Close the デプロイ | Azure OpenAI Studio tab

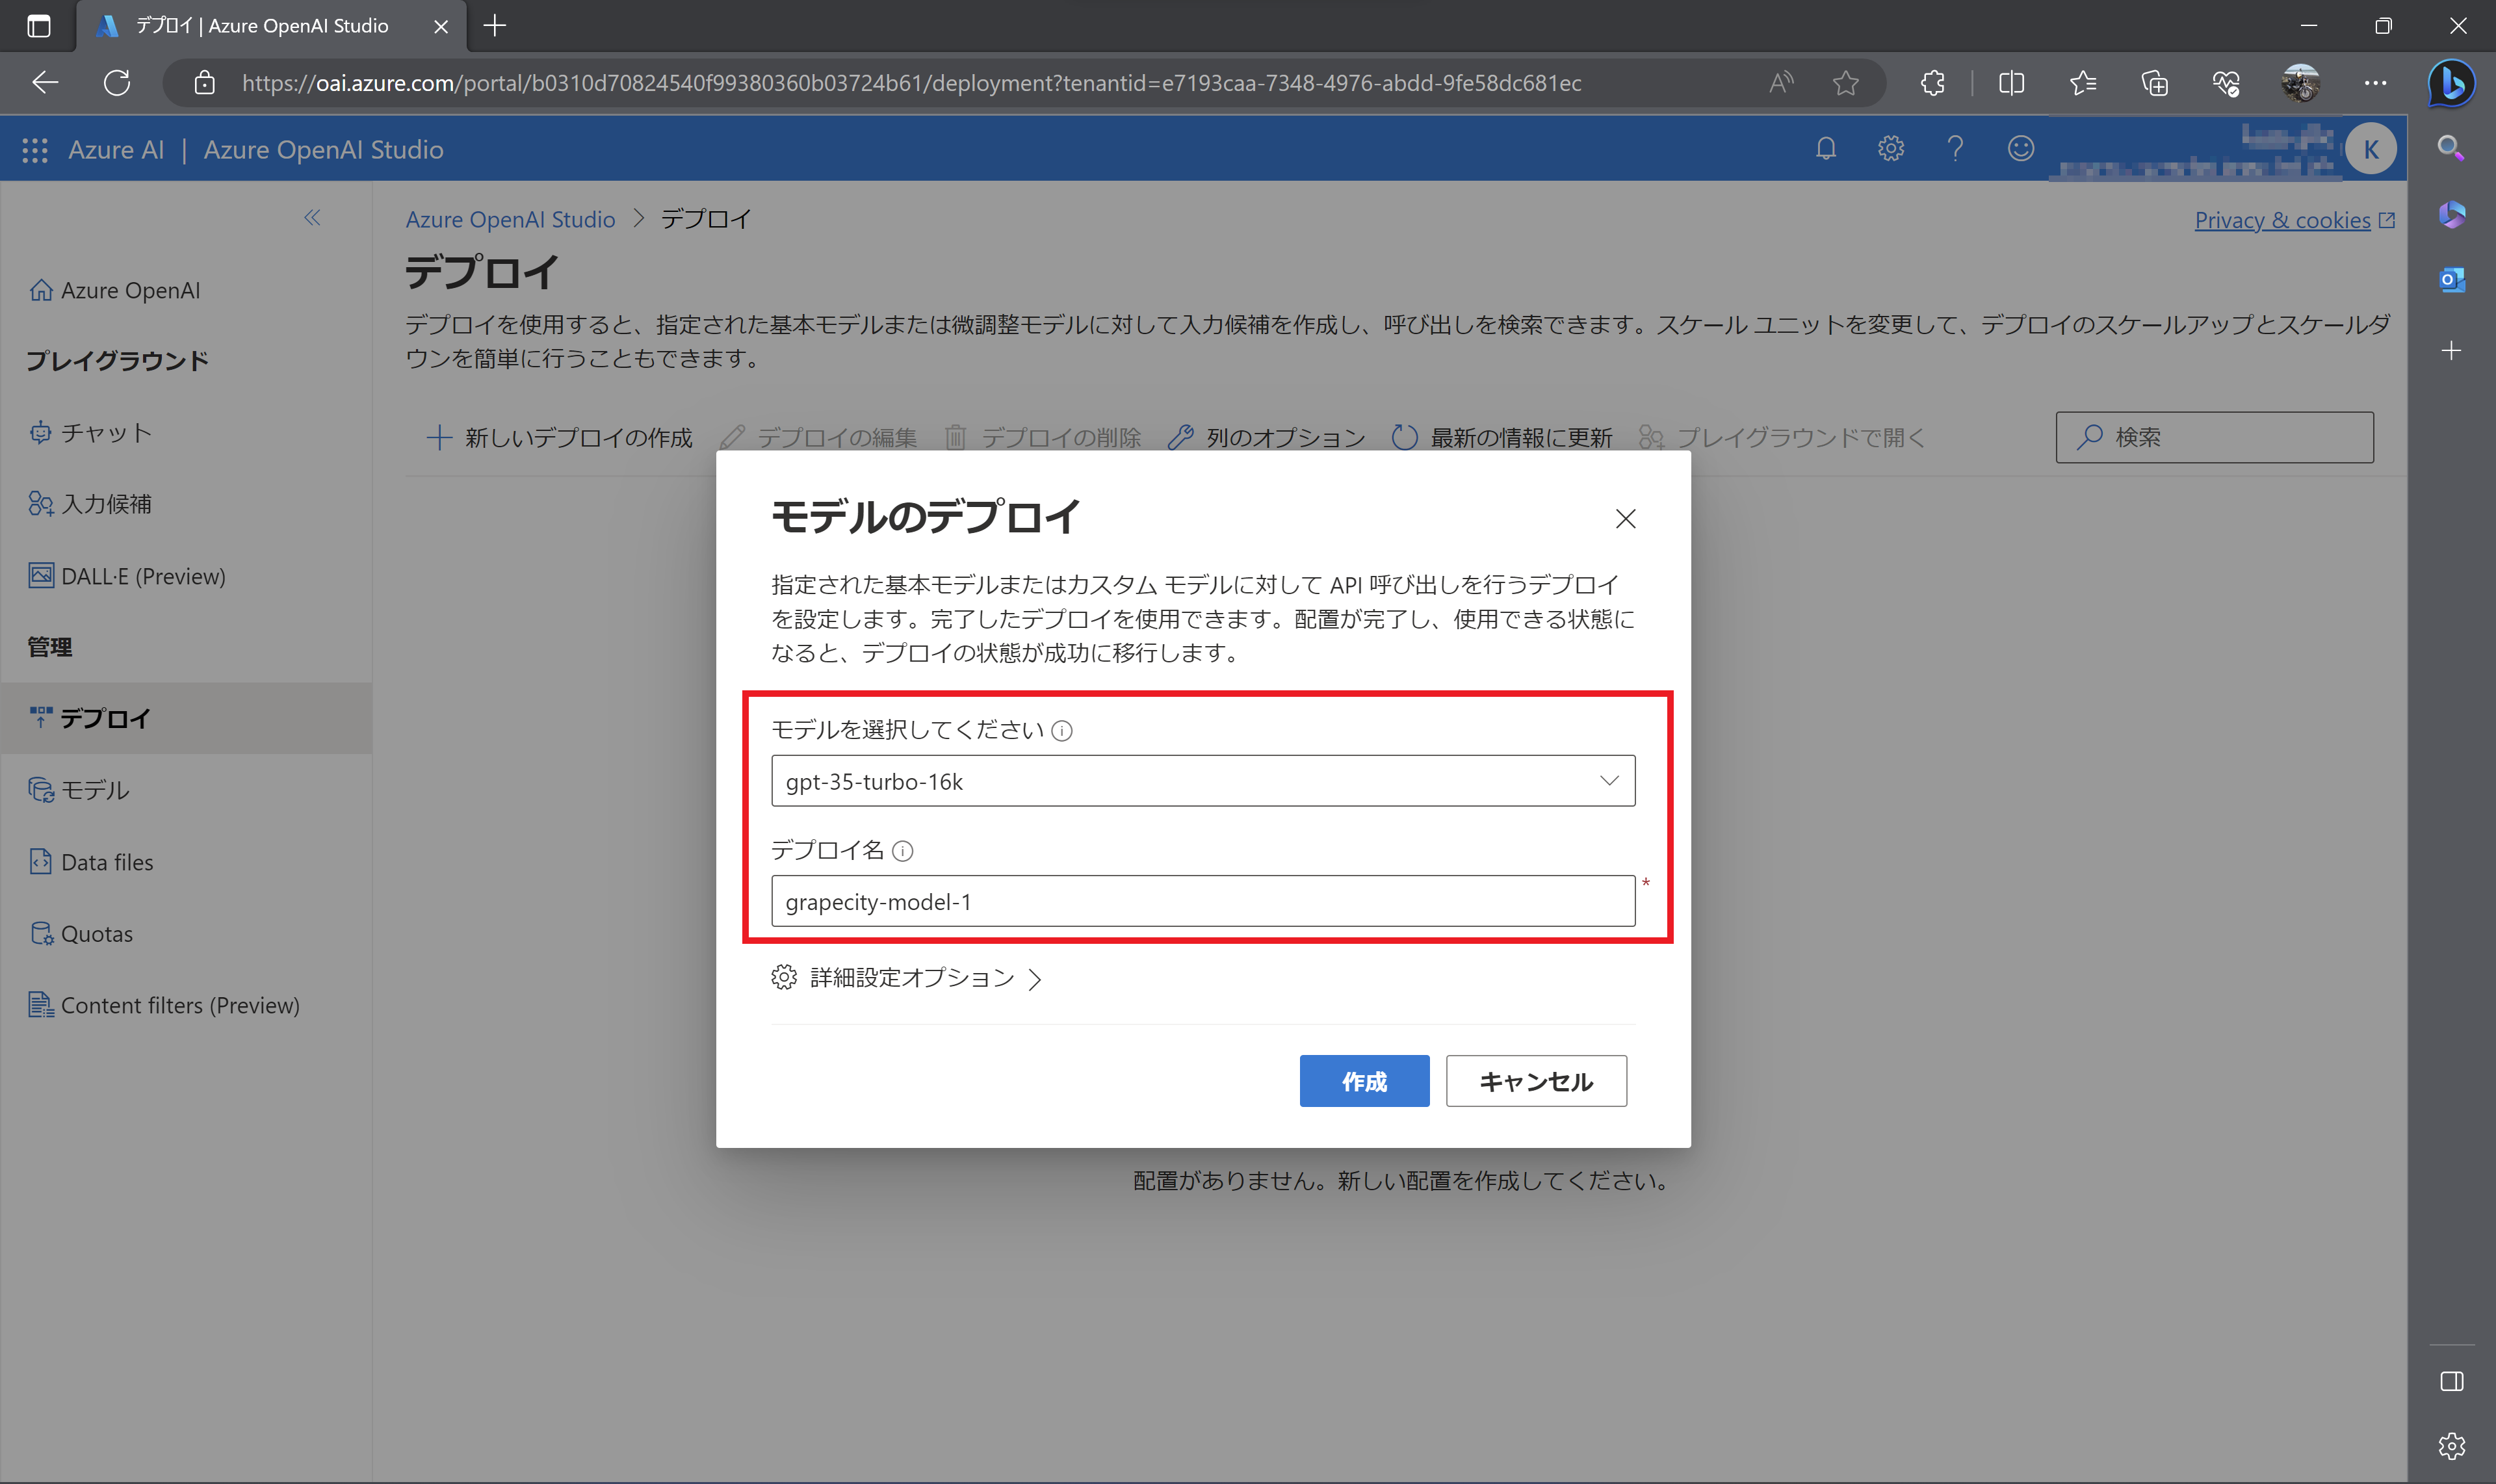[440, 26]
